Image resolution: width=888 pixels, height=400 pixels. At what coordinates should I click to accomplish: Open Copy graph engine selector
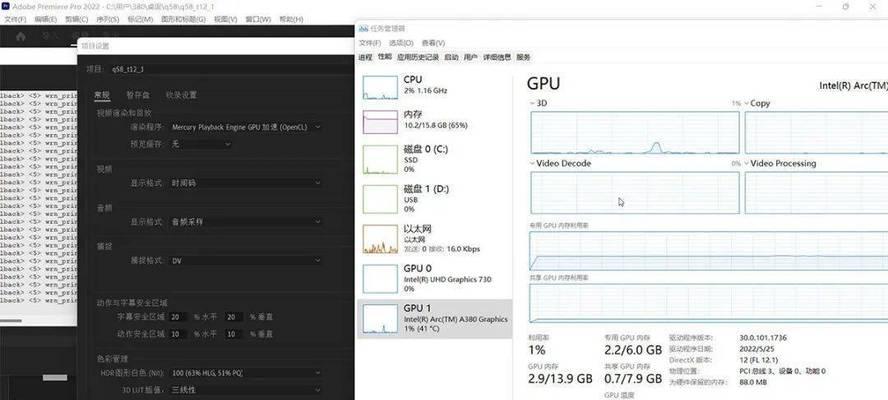tap(757, 103)
